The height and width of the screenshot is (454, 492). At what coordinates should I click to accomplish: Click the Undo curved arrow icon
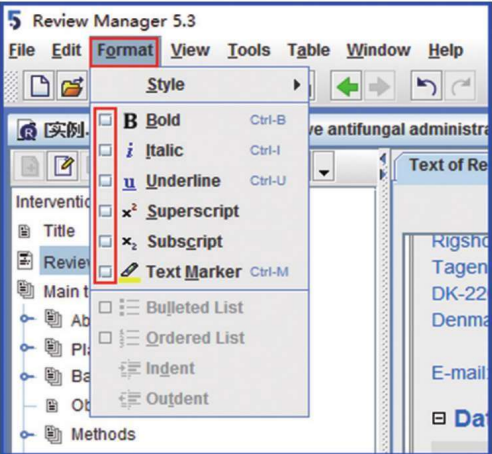tap(426, 86)
